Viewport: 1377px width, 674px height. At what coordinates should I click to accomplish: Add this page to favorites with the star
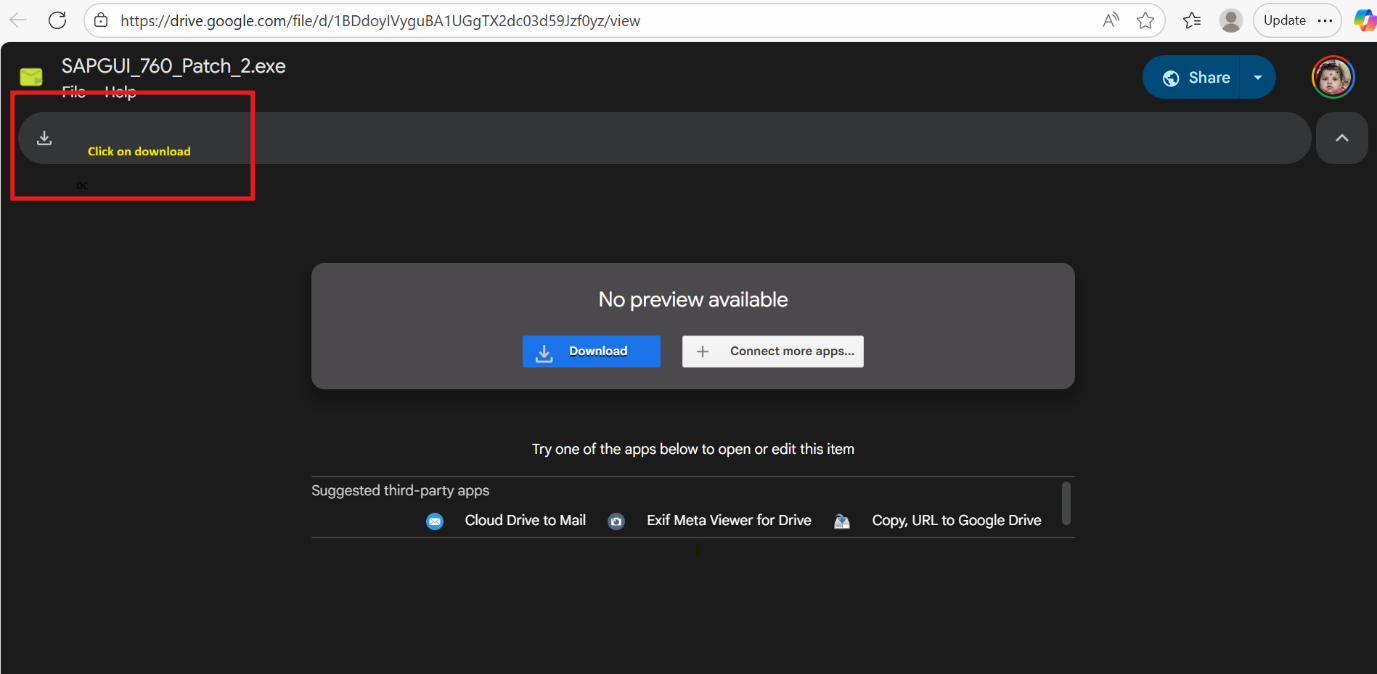tap(1145, 20)
